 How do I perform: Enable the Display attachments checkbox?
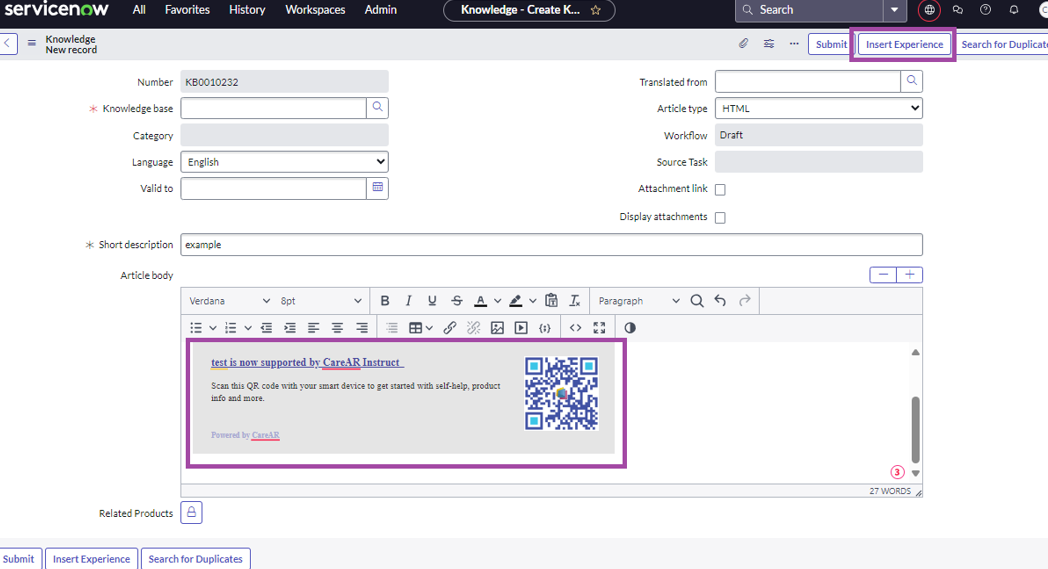pyautogui.click(x=720, y=218)
